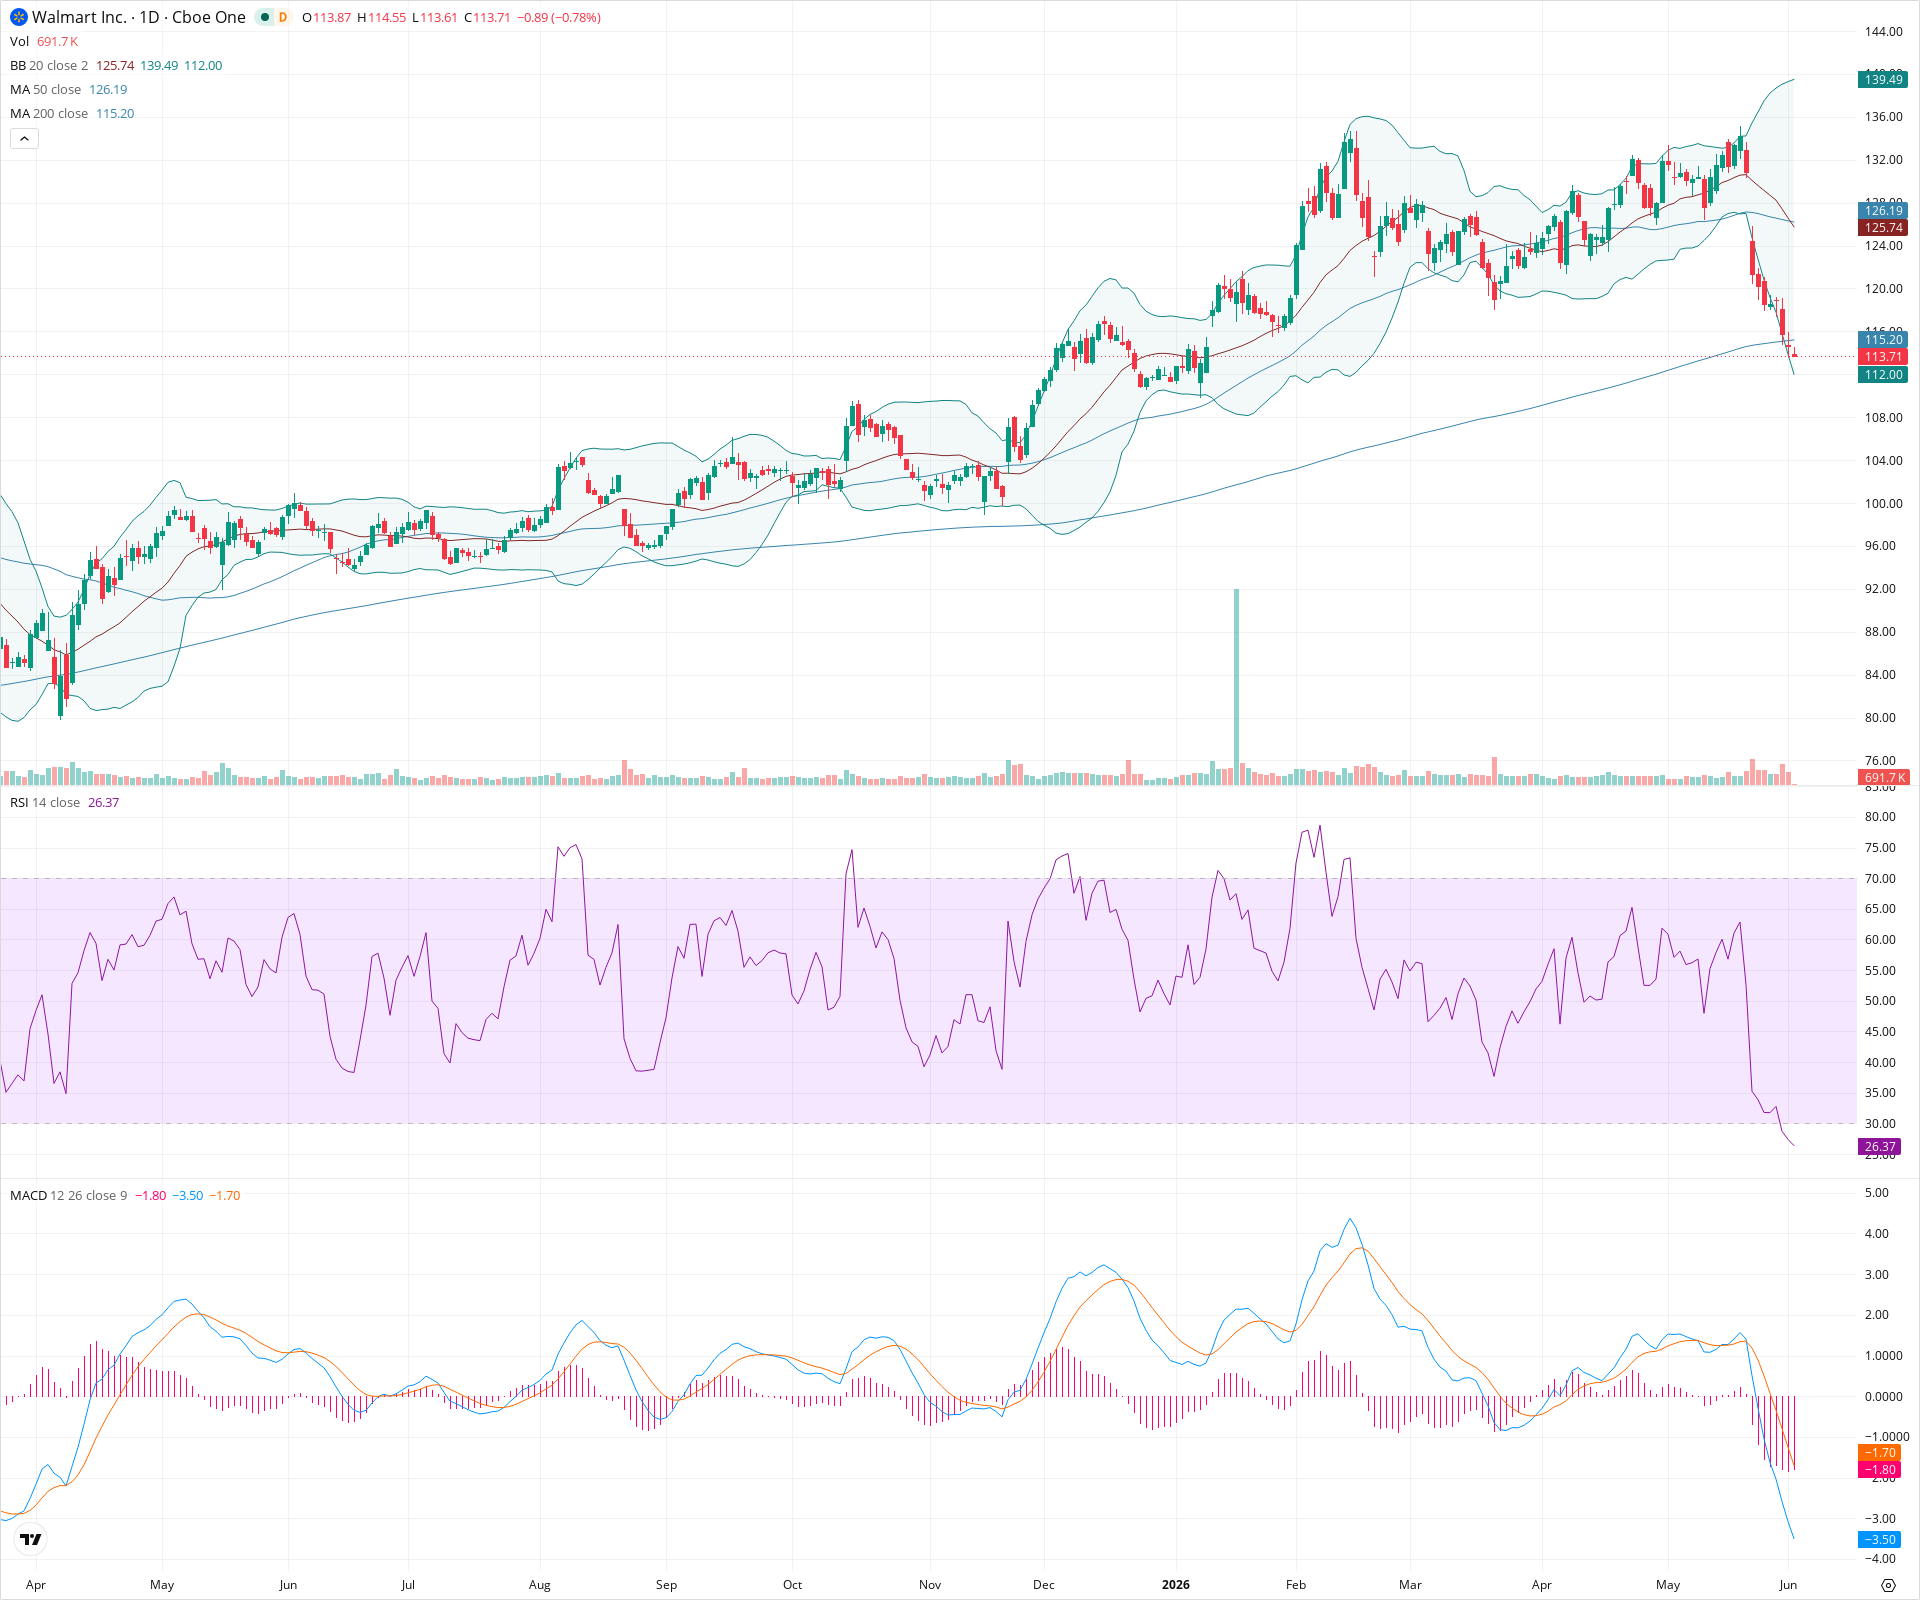The height and width of the screenshot is (1600, 1920).
Task: Click the -3.50 MACD value label
Action: 1880,1540
